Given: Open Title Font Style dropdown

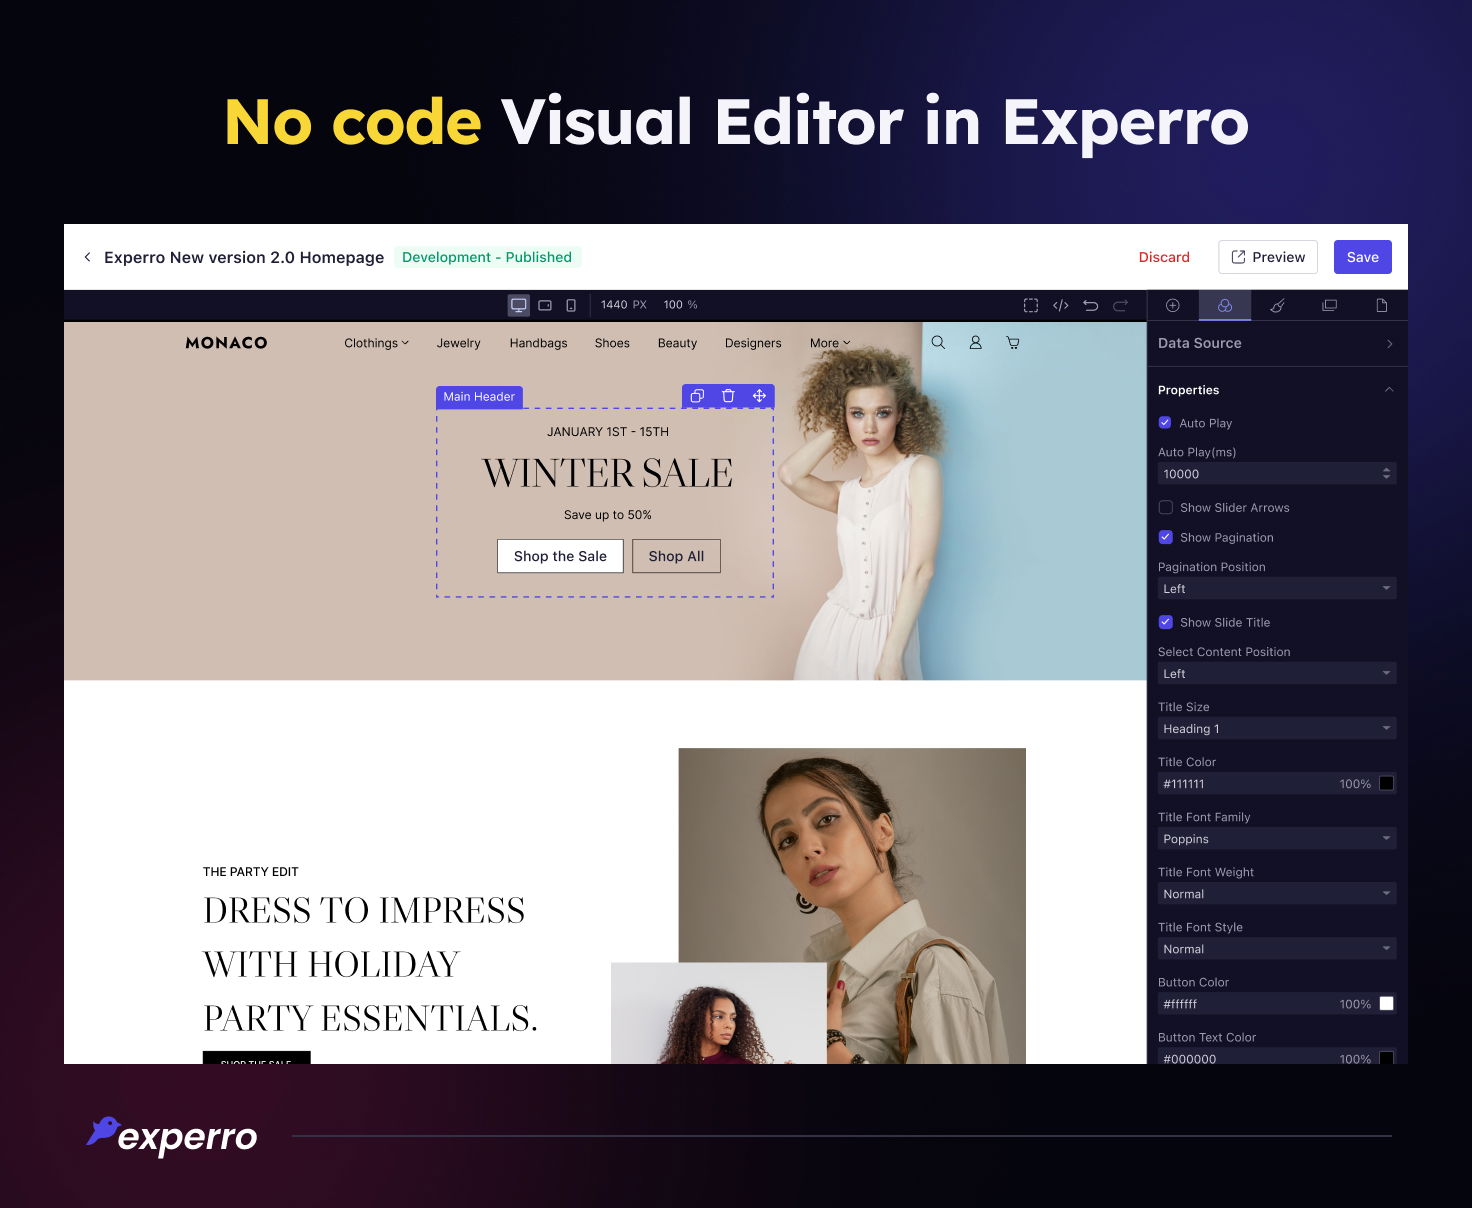Looking at the screenshot, I should point(1277,949).
